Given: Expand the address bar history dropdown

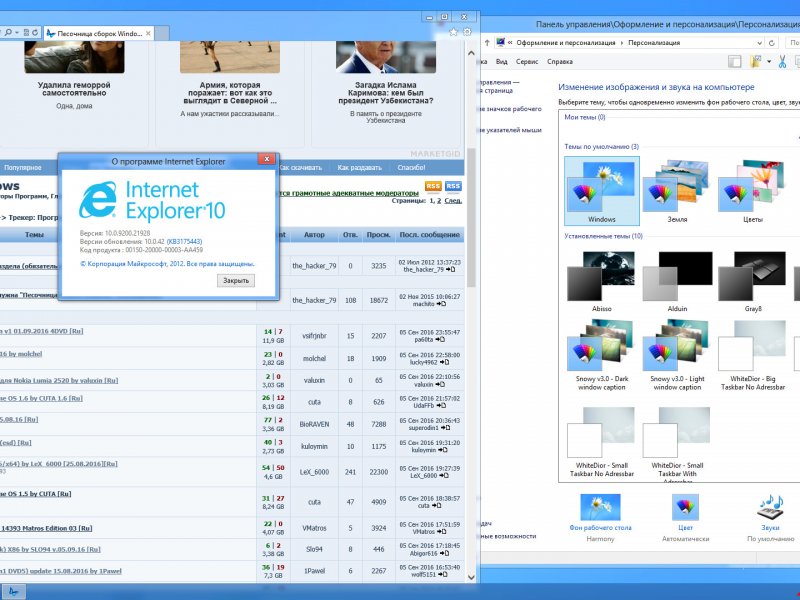Looking at the screenshot, I should [759, 43].
